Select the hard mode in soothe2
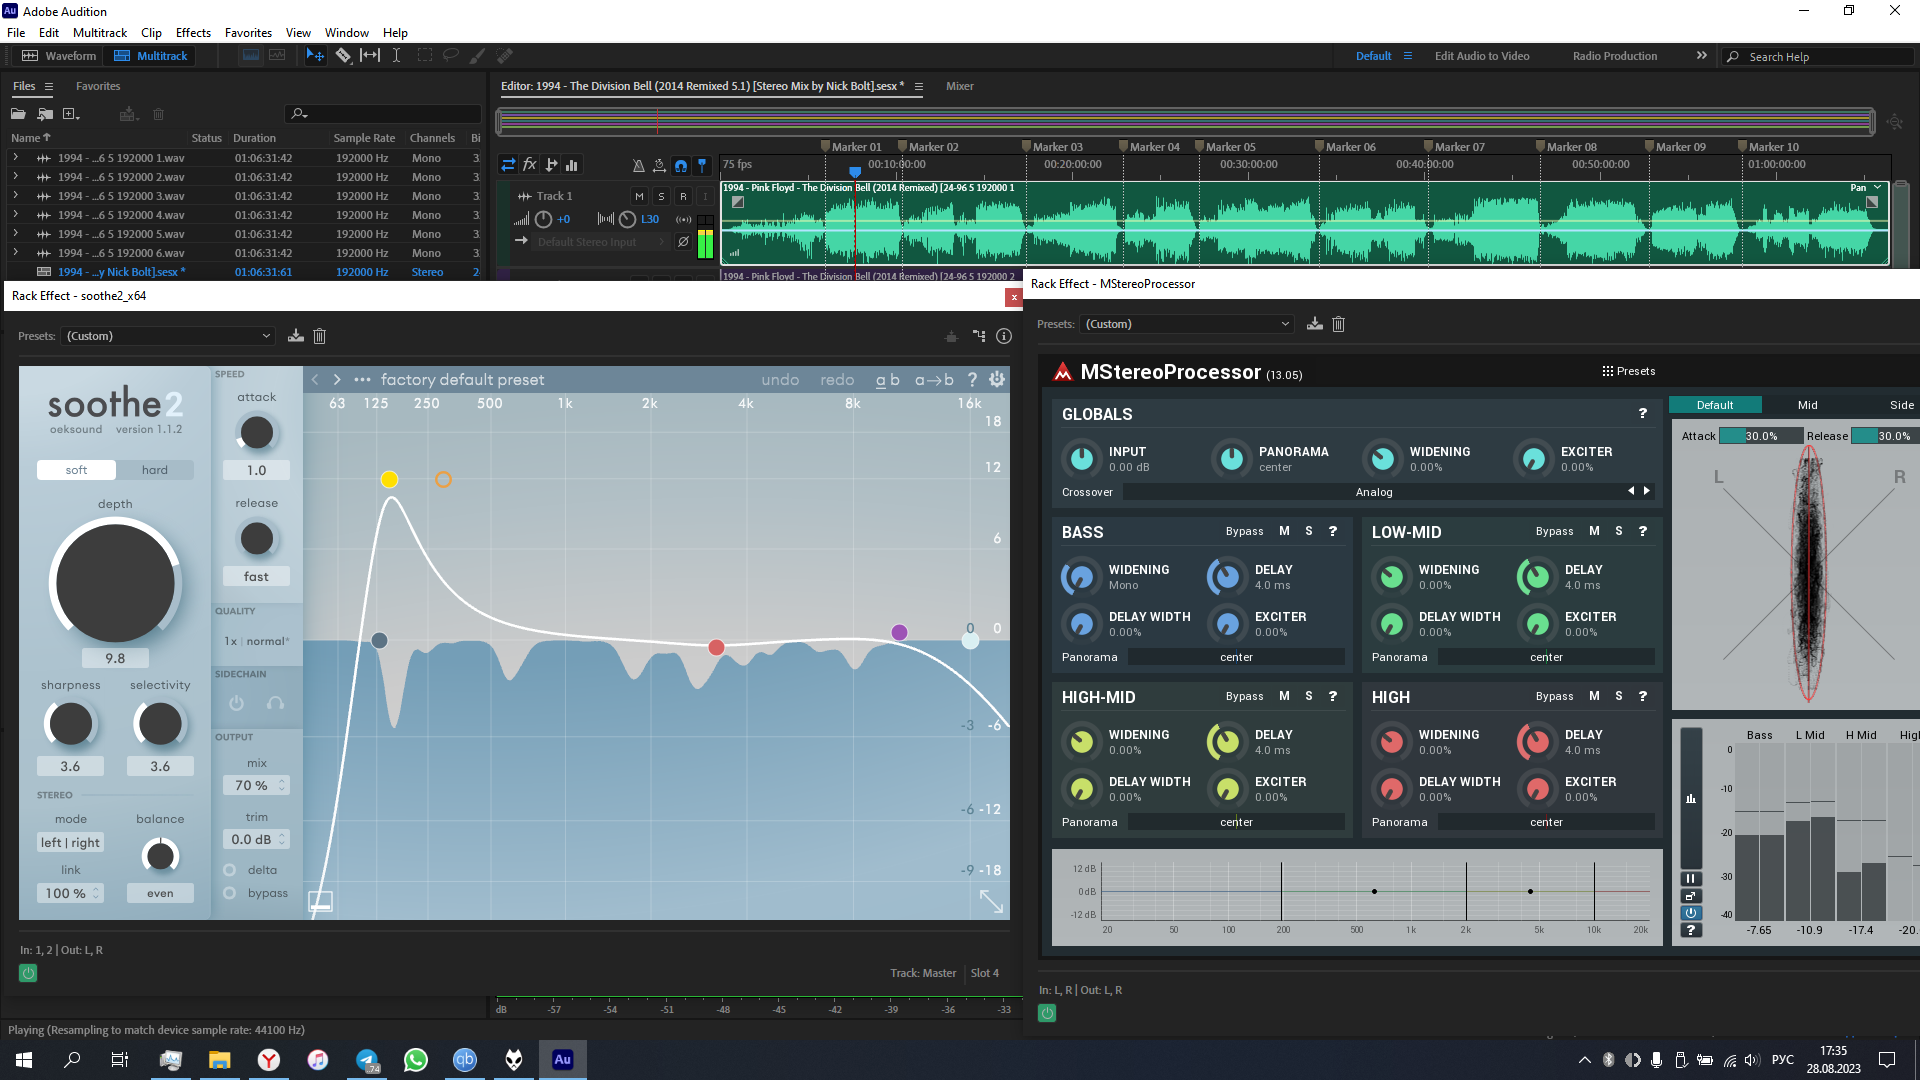1920x1080 pixels. (x=154, y=470)
